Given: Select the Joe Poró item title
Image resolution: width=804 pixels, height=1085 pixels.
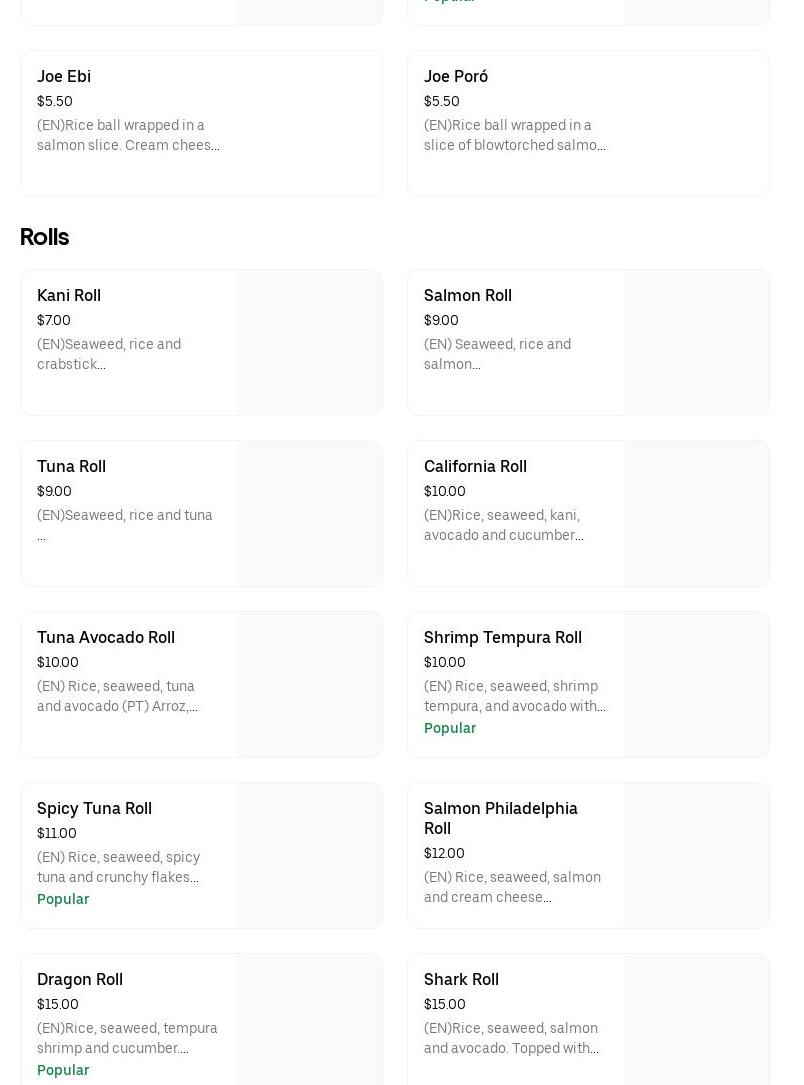Looking at the screenshot, I should click(x=456, y=77).
